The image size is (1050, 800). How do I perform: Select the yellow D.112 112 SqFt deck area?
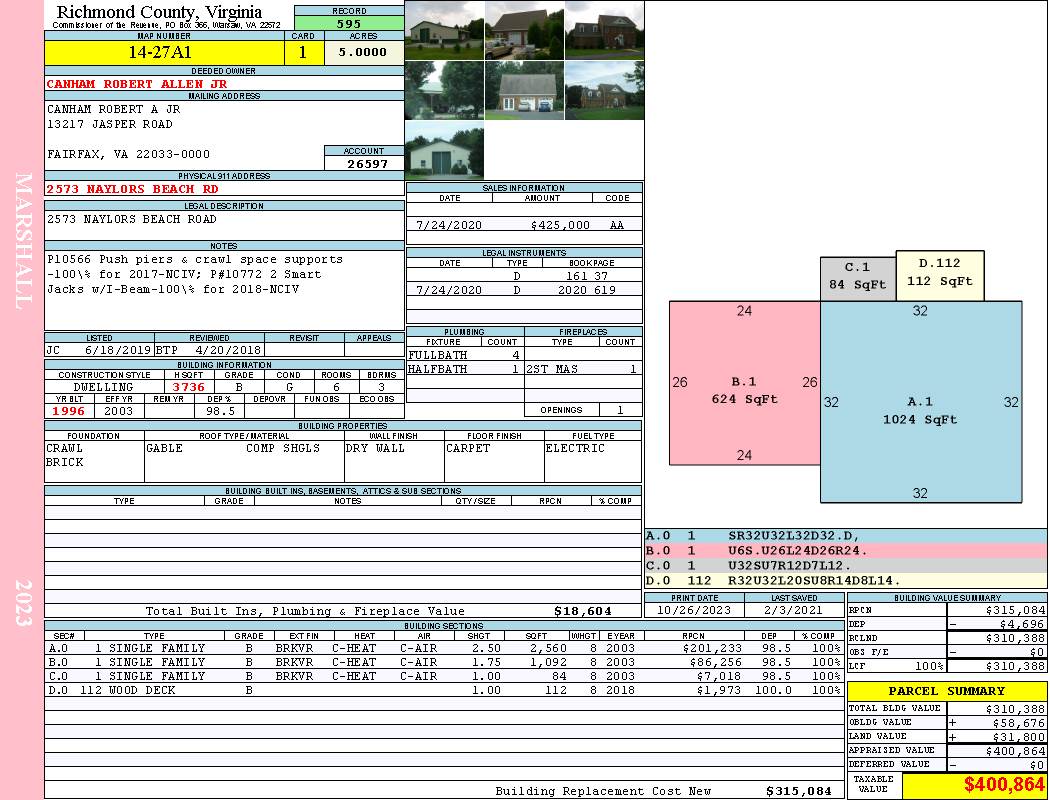coord(939,275)
